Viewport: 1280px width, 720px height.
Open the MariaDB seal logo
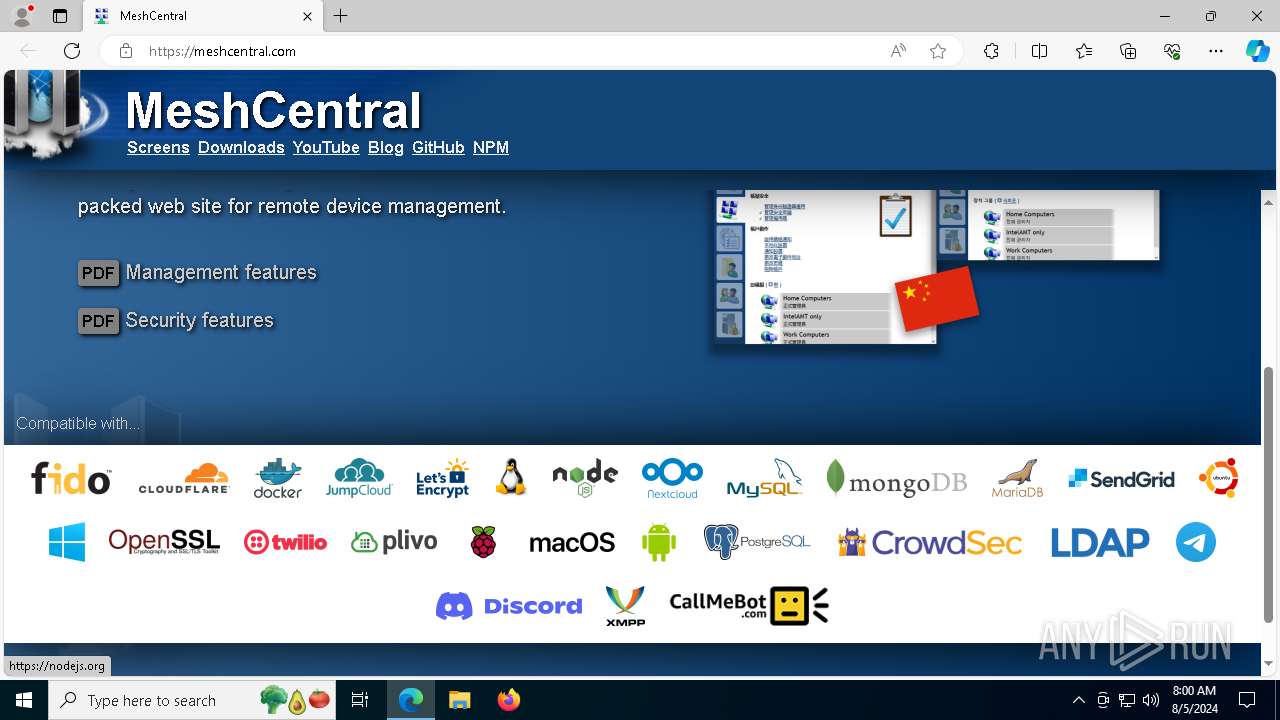(x=1017, y=479)
